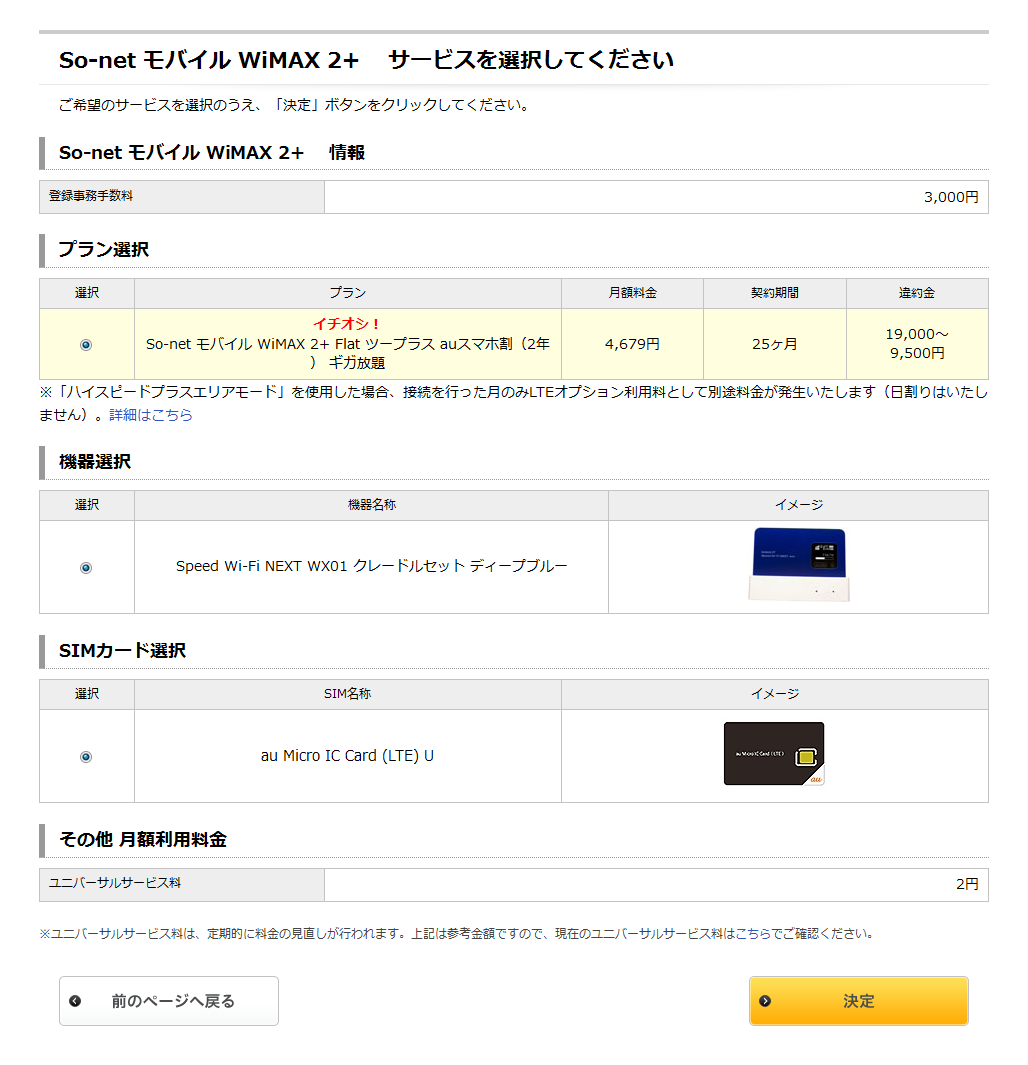Viewport: 1028px width, 1065px height.
Task: Click the 決定 confirm button
Action: coord(858,1000)
